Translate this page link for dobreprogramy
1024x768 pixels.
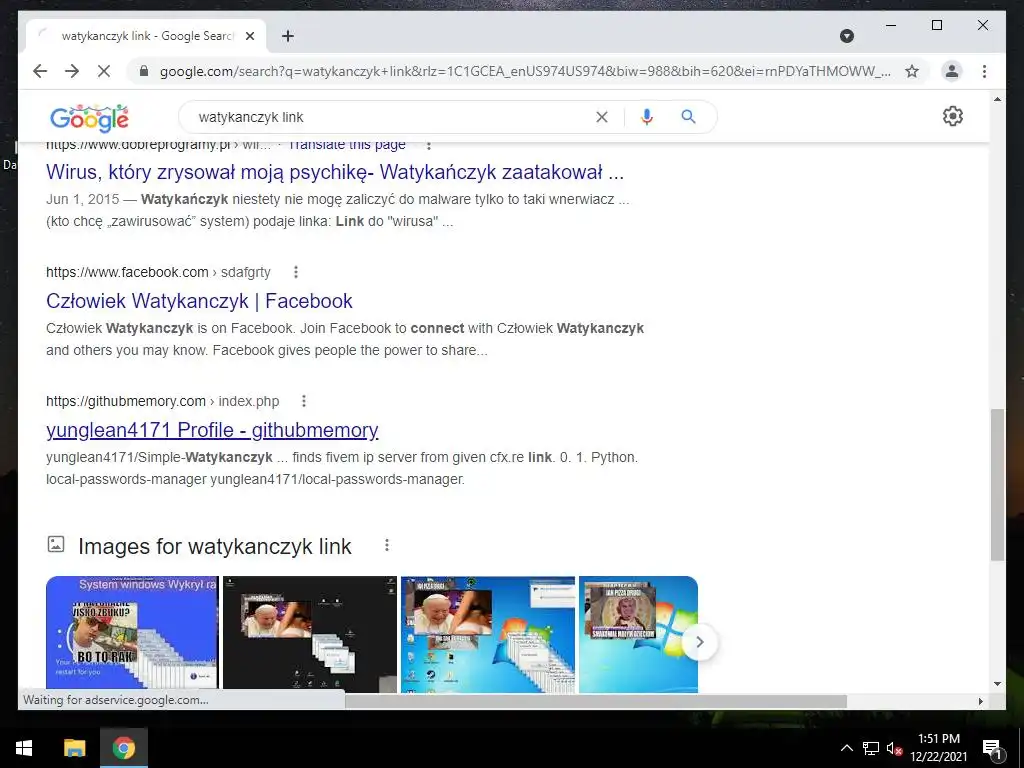coord(347,144)
